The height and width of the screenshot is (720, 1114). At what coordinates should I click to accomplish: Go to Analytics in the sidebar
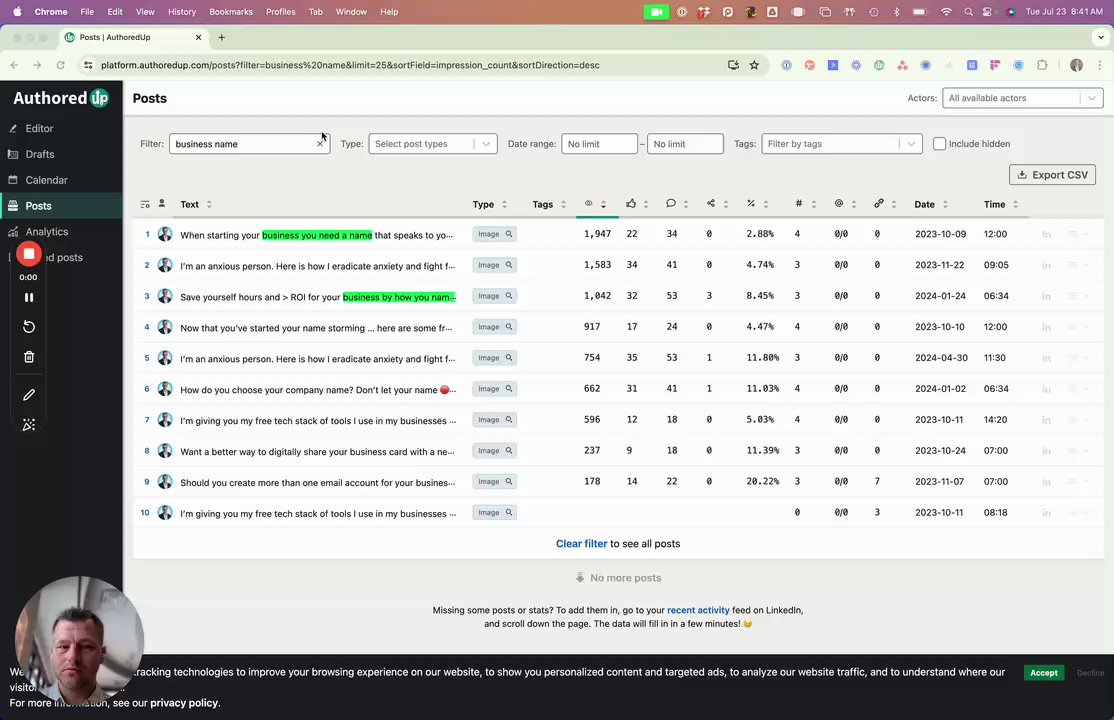point(47,232)
